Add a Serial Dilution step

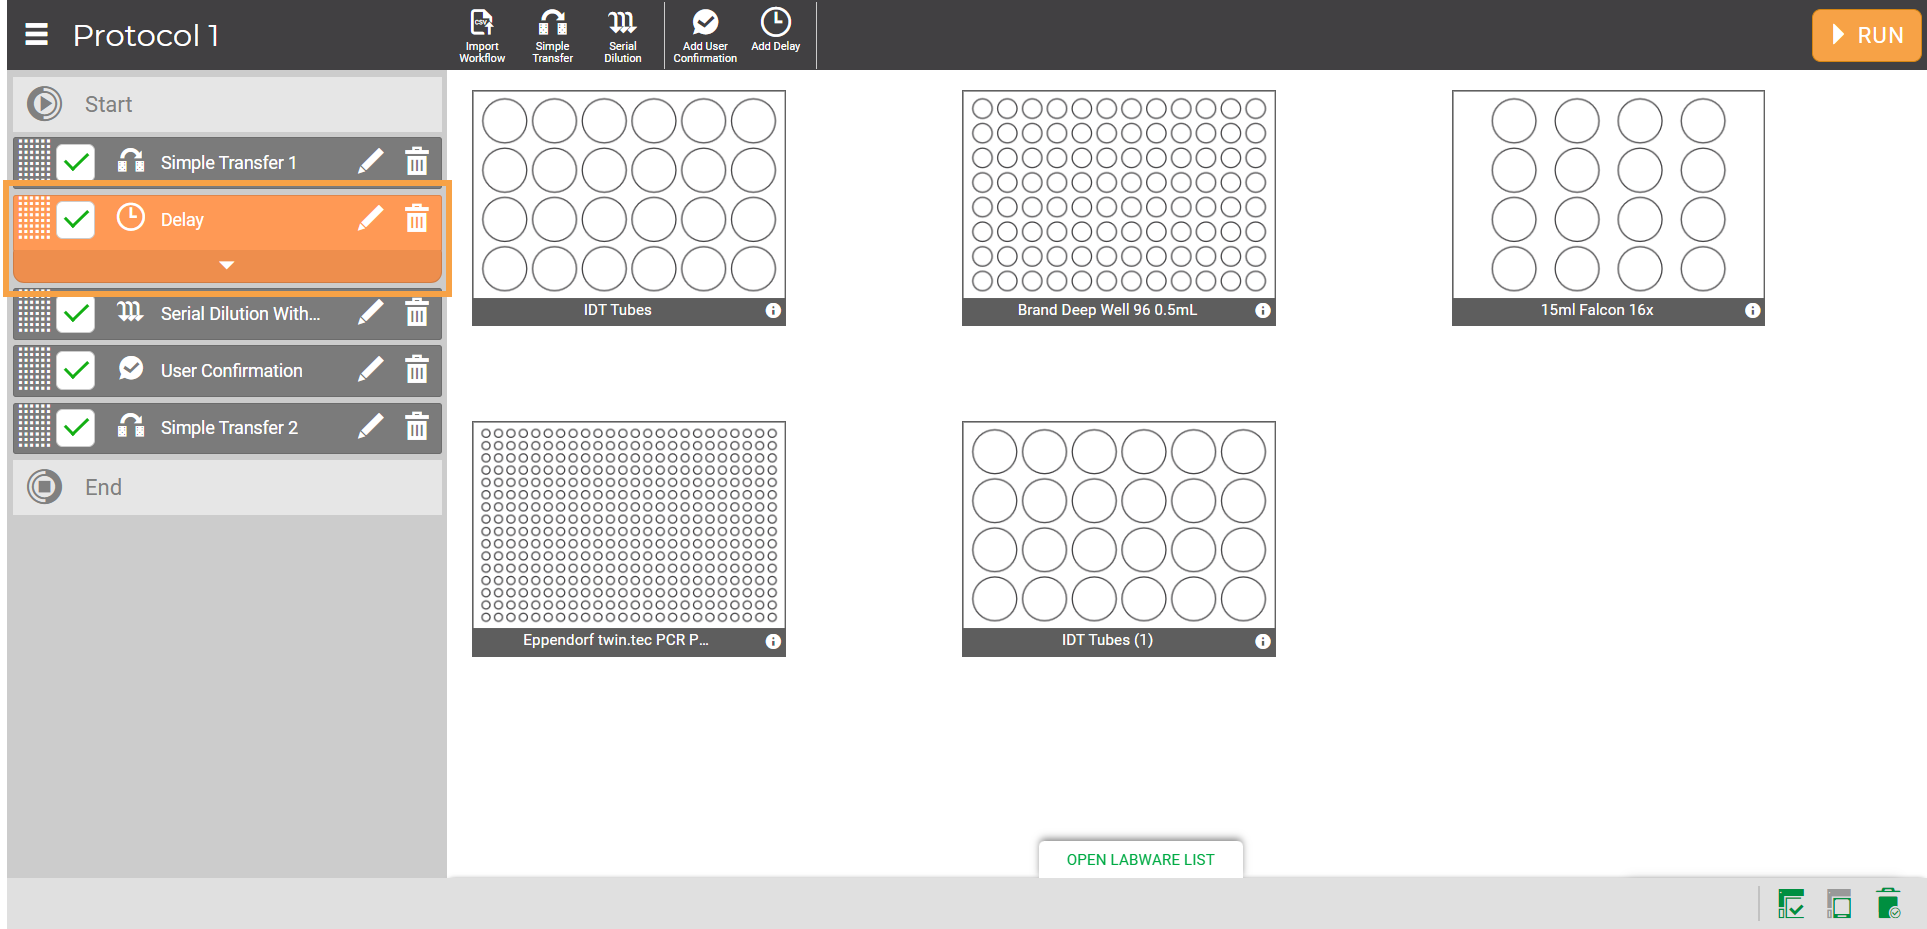coord(622,35)
